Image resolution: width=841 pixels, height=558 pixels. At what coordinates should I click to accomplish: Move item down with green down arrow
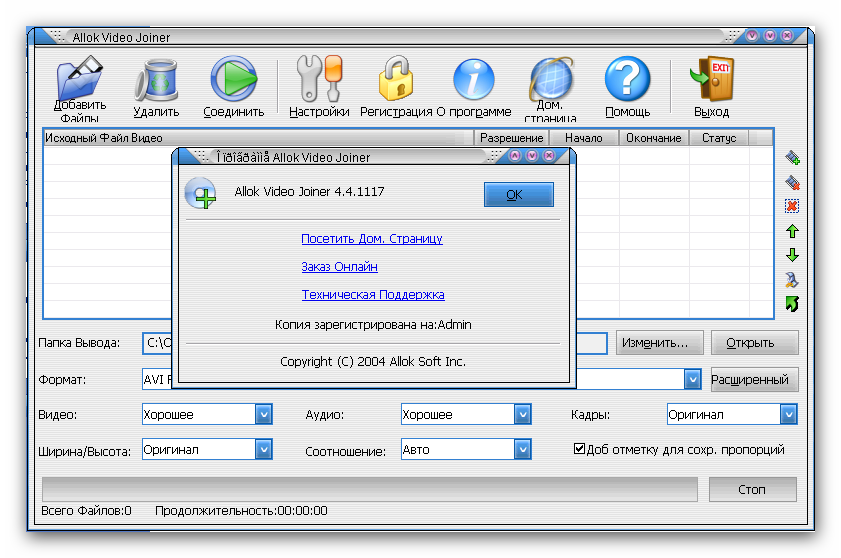(792, 255)
